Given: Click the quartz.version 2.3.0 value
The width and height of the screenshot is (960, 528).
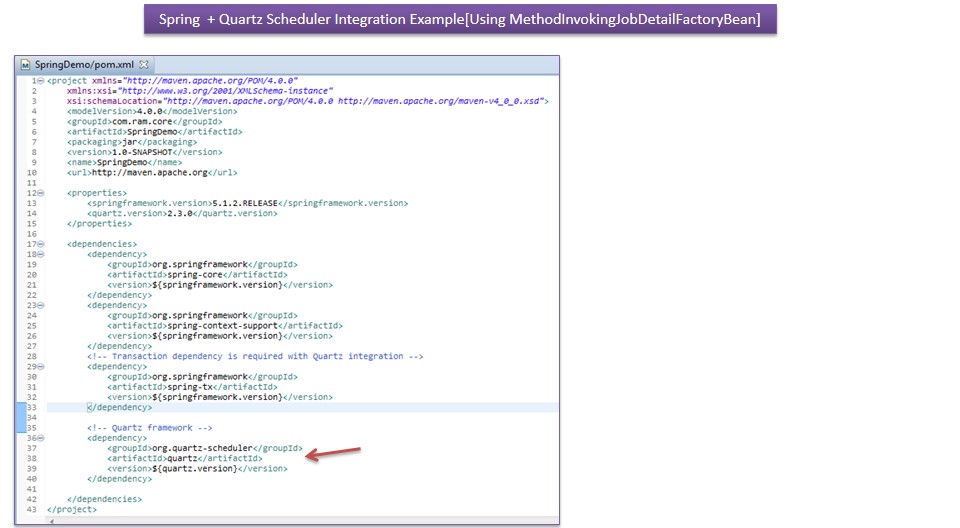Looking at the screenshot, I should [x=180, y=213].
